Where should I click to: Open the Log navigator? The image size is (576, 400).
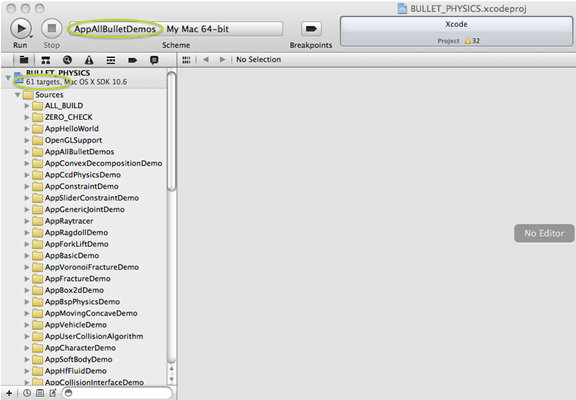154,60
